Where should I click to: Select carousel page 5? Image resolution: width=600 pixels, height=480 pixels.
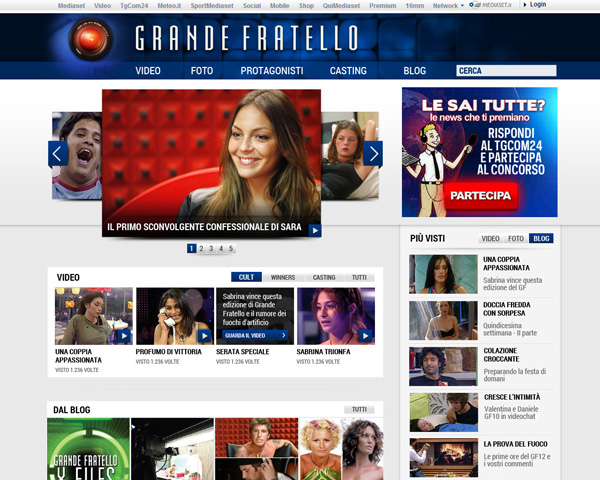coord(231,248)
